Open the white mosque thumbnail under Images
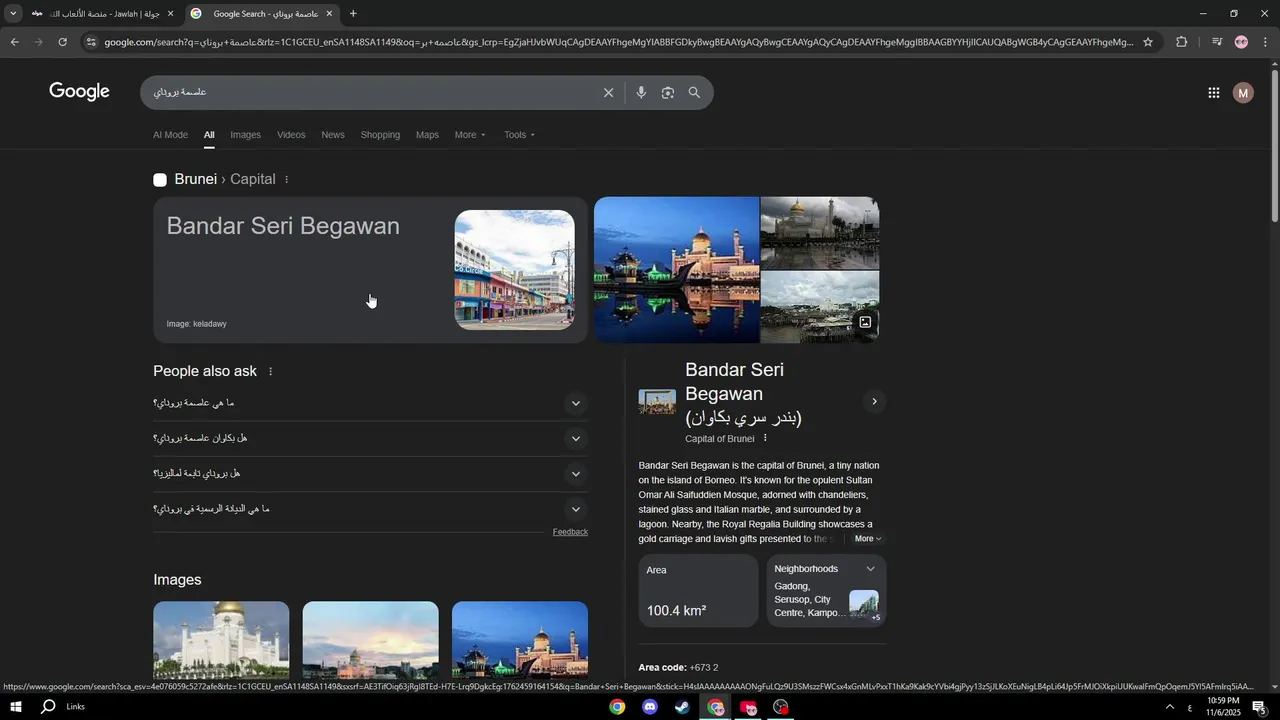Viewport: 1280px width, 720px height. point(221,640)
